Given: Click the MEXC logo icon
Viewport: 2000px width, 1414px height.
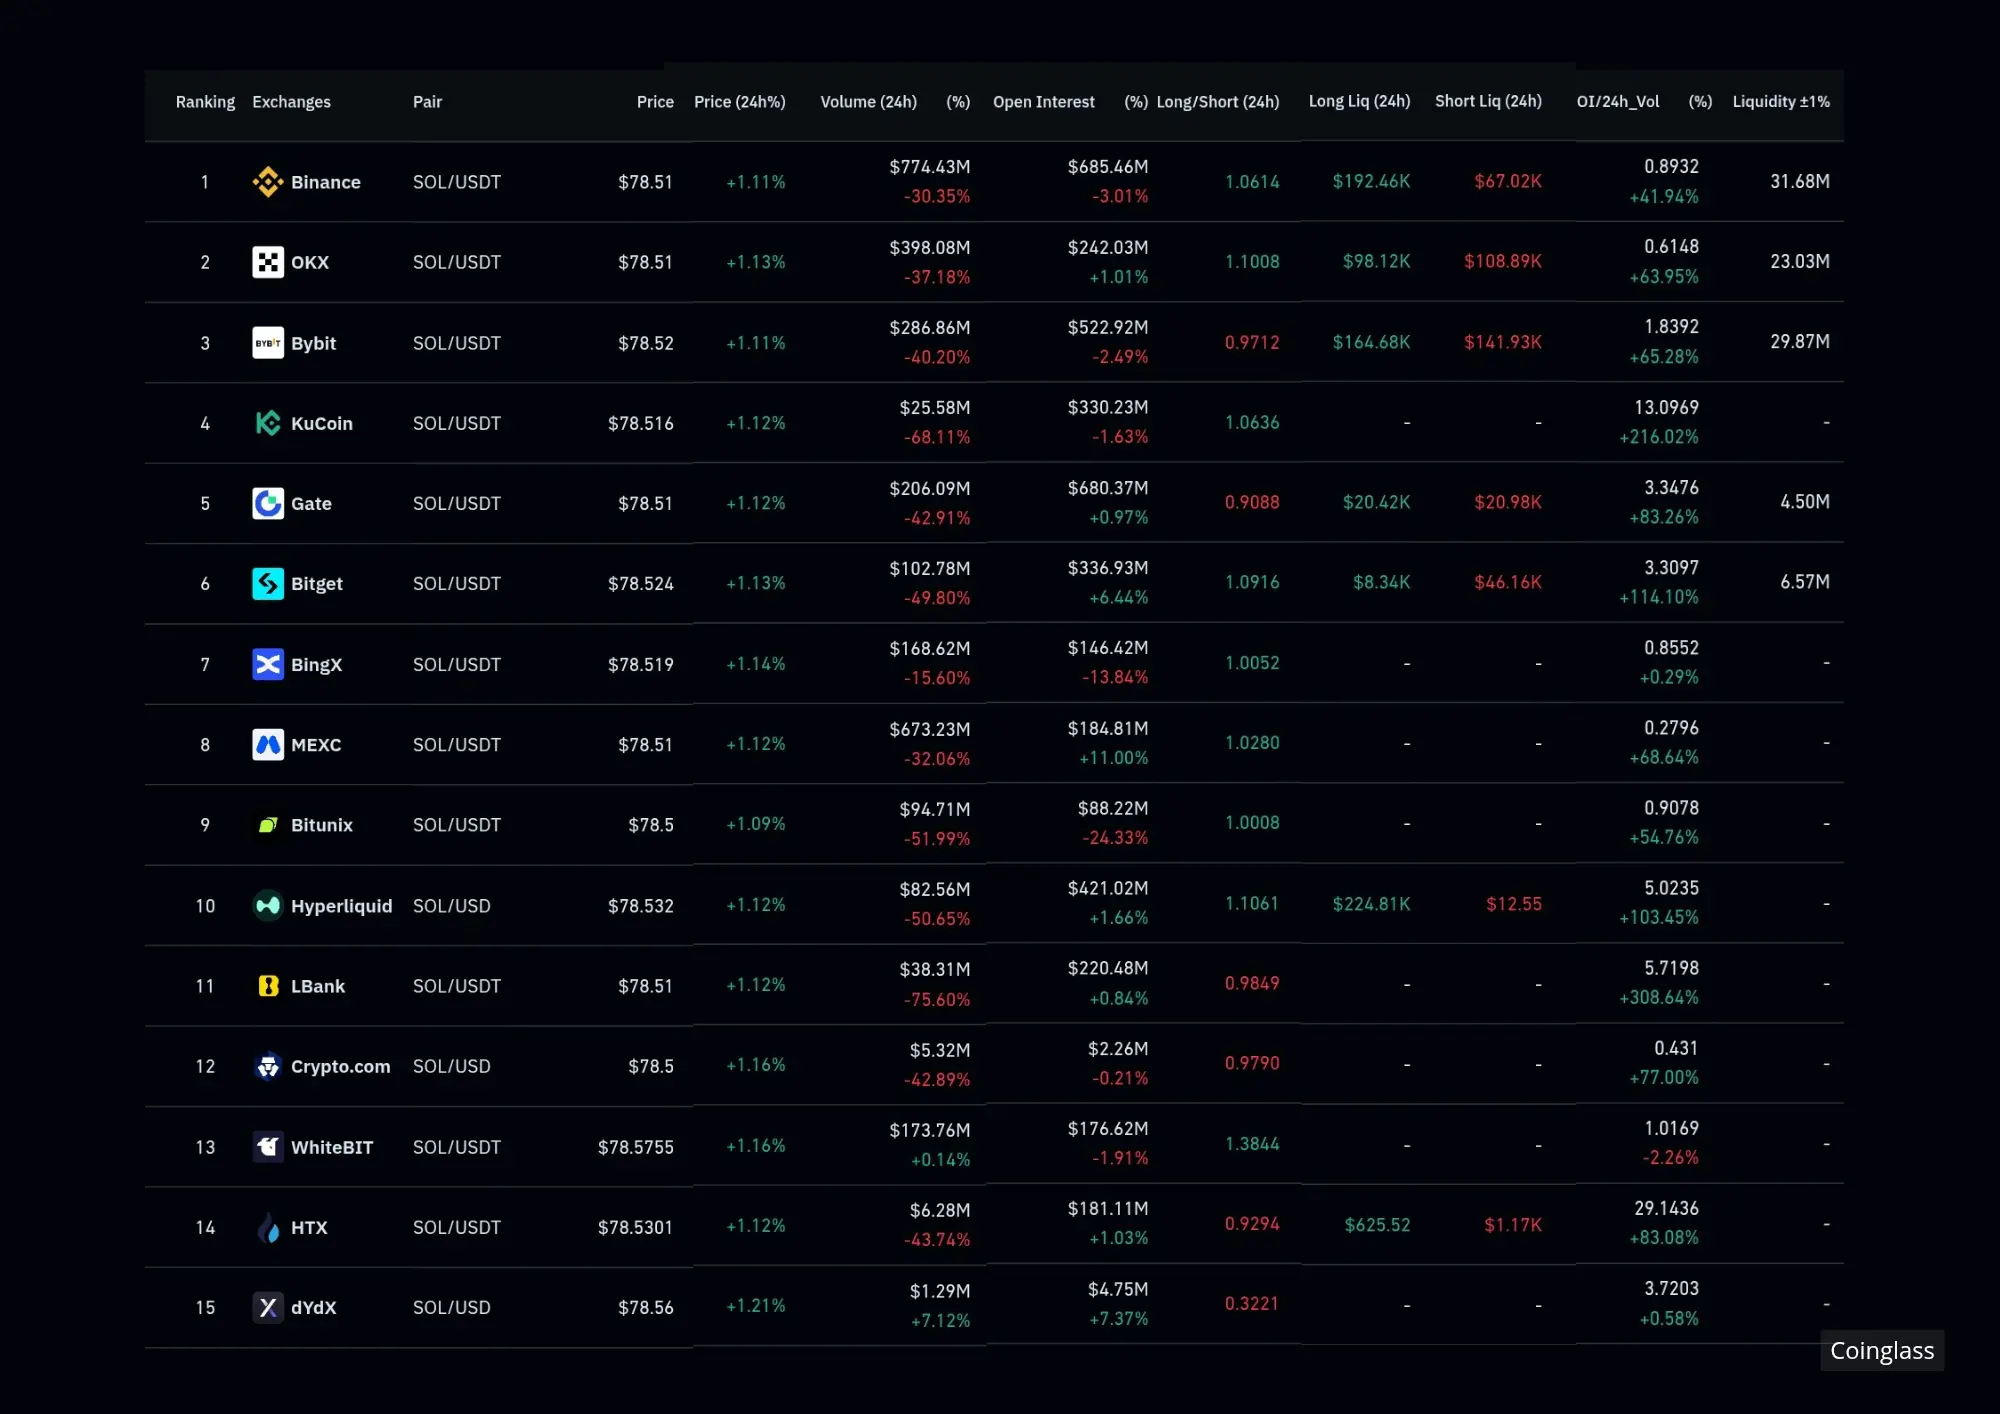Looking at the screenshot, I should (x=268, y=744).
